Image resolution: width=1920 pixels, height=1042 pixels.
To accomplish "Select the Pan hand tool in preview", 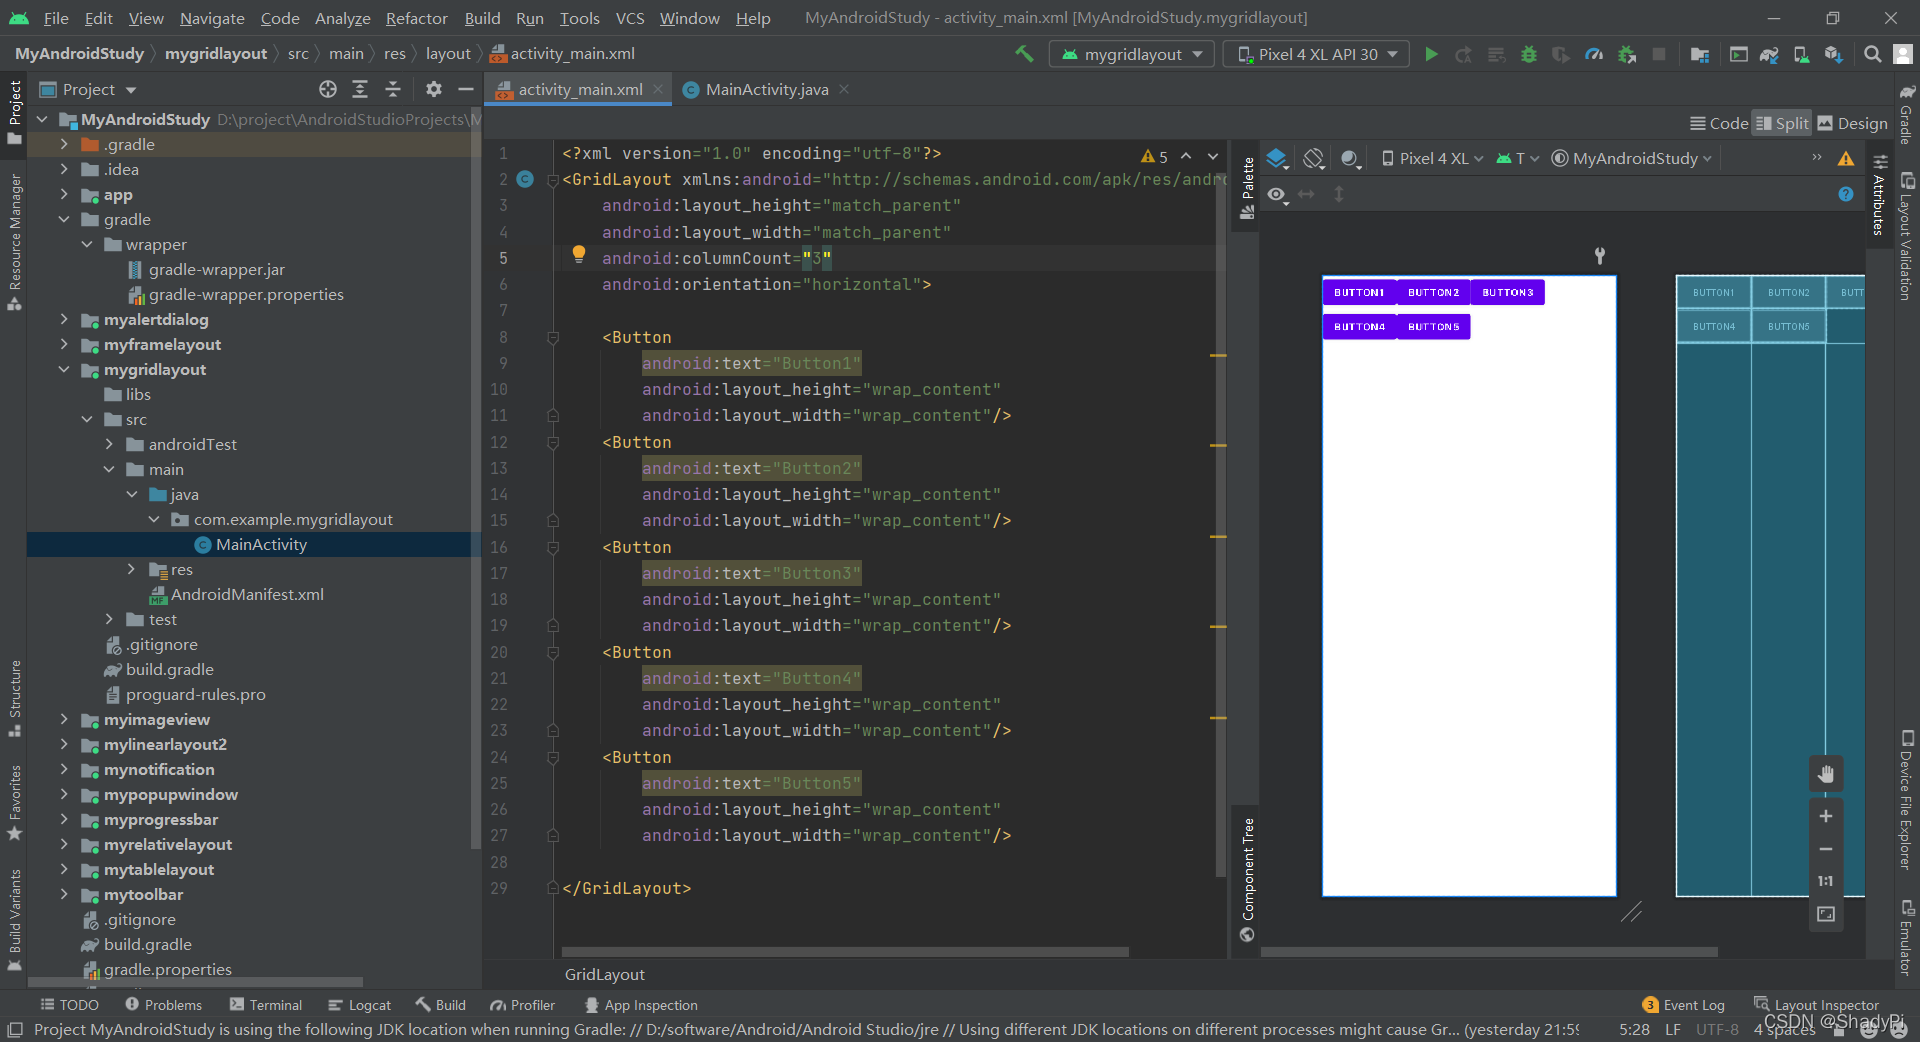I will (x=1826, y=773).
